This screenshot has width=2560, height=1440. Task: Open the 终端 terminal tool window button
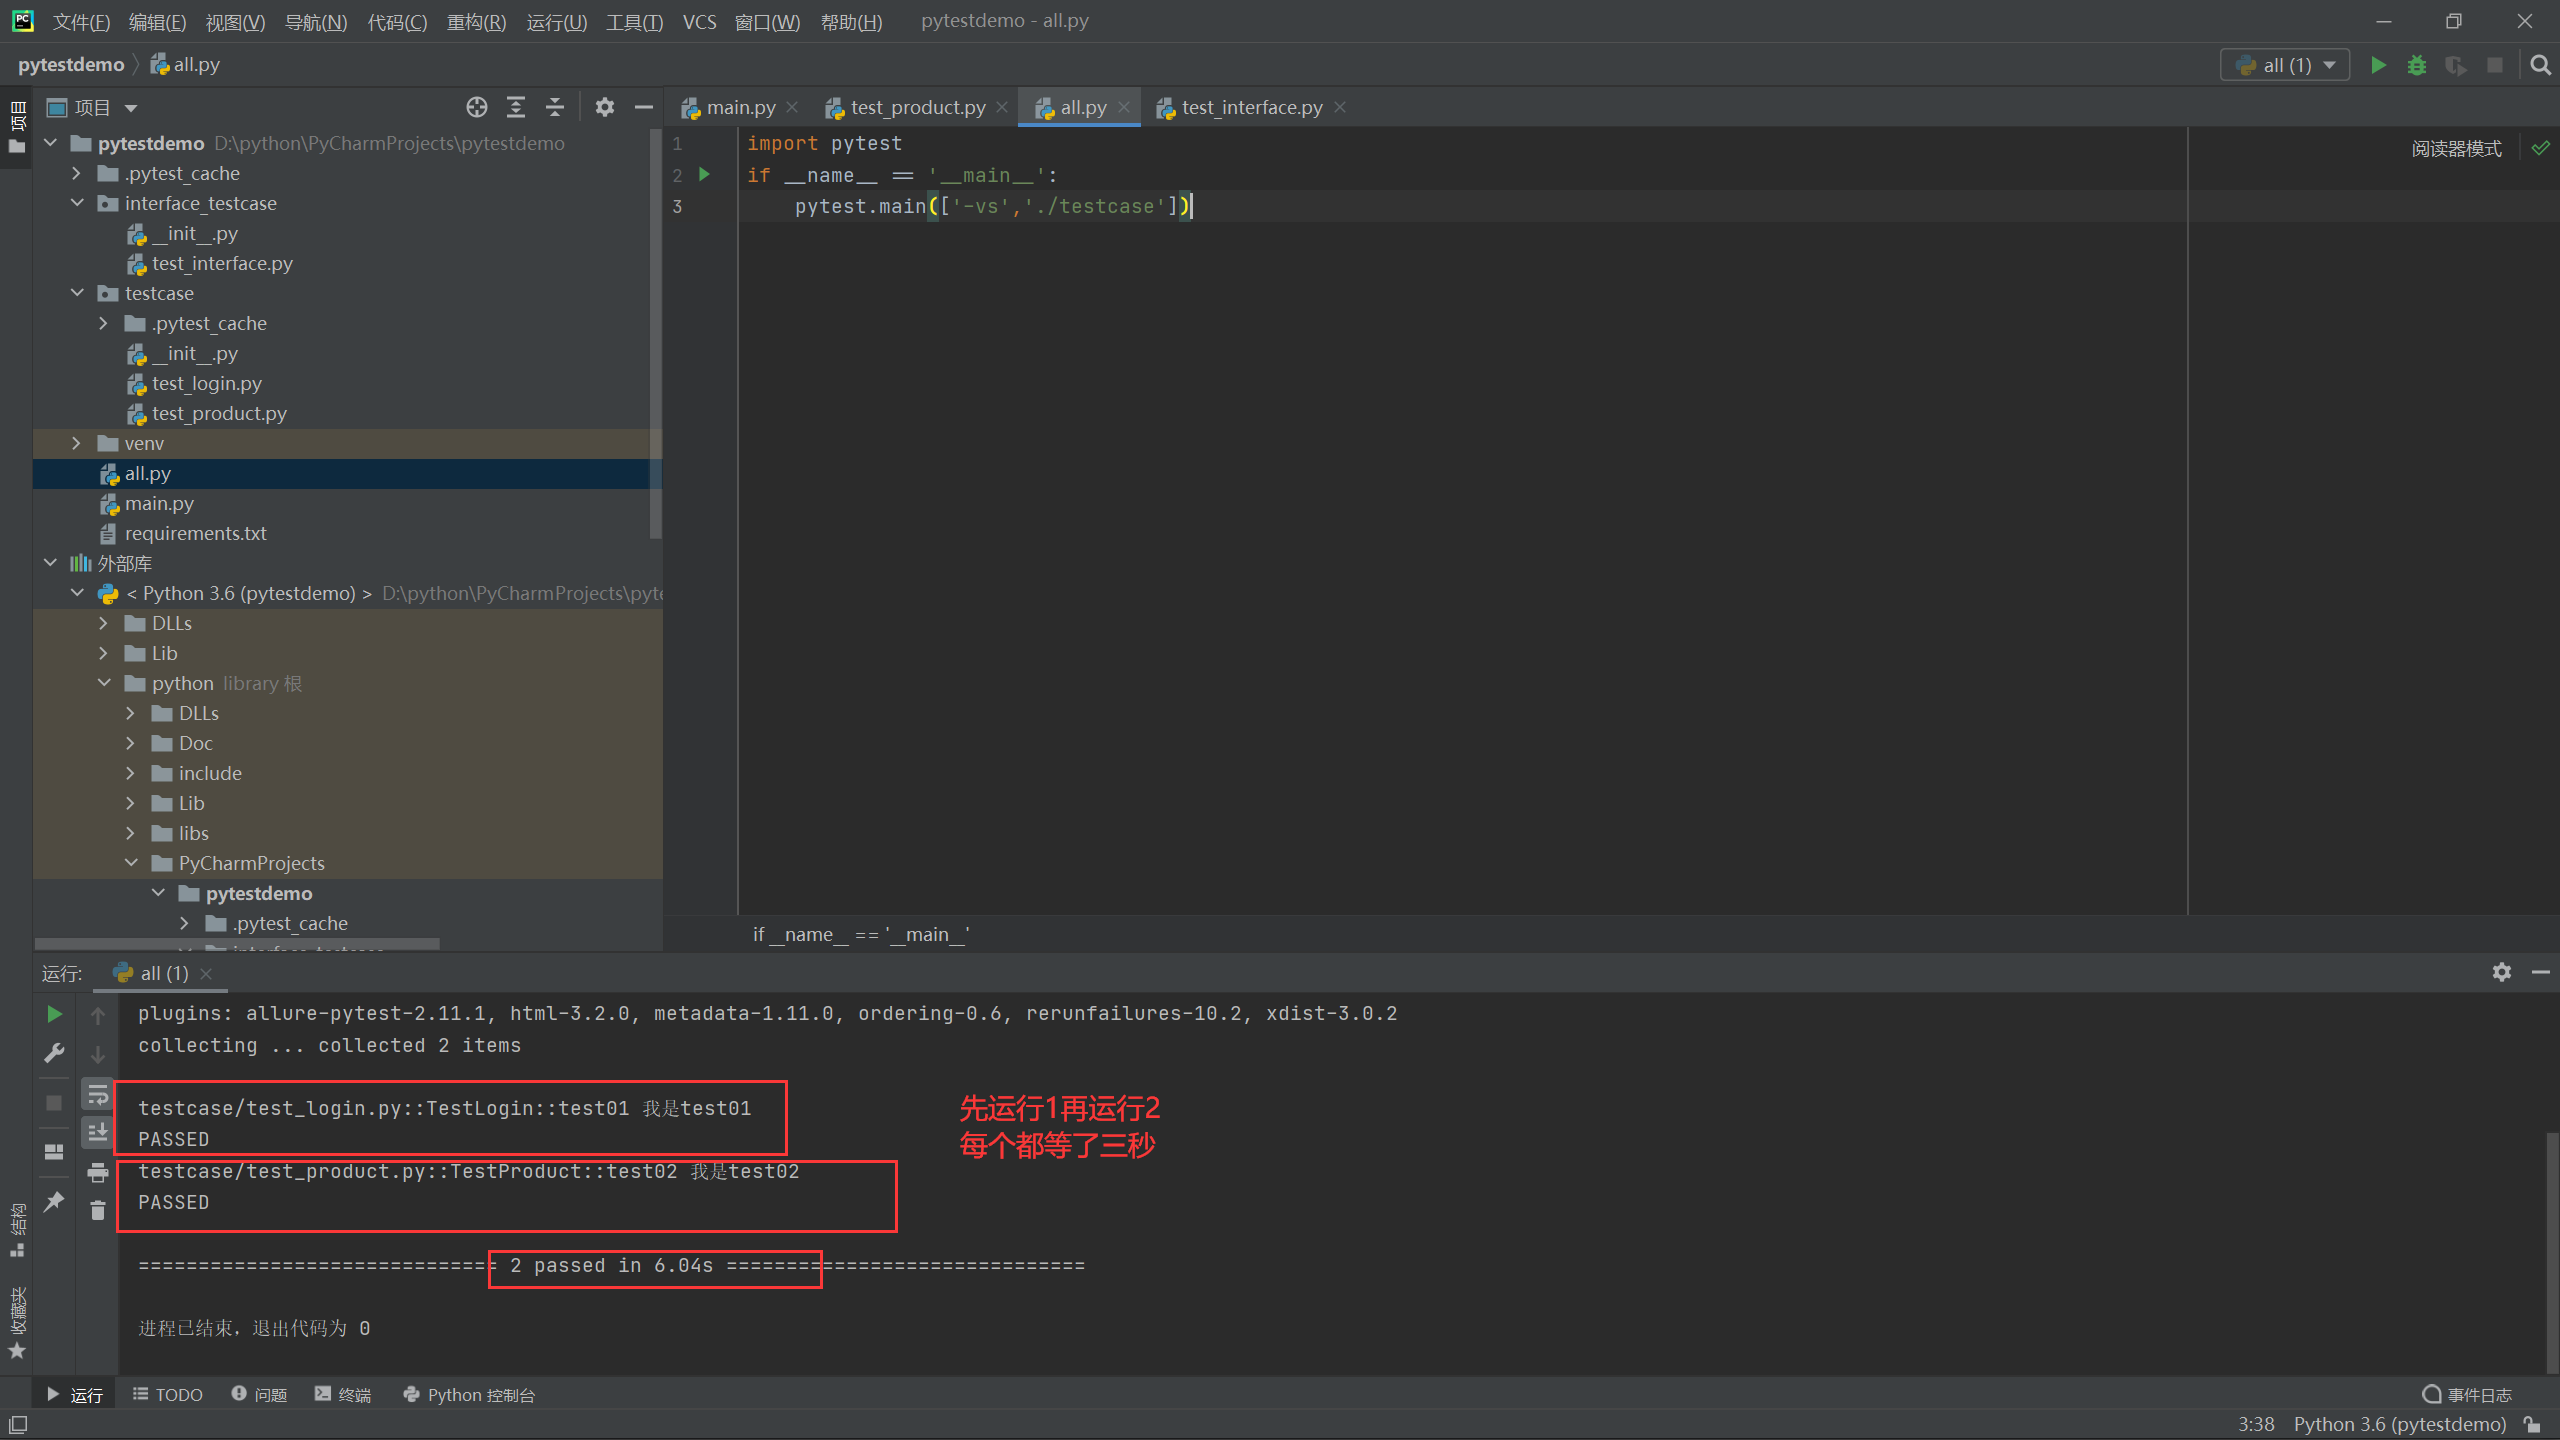343,1394
